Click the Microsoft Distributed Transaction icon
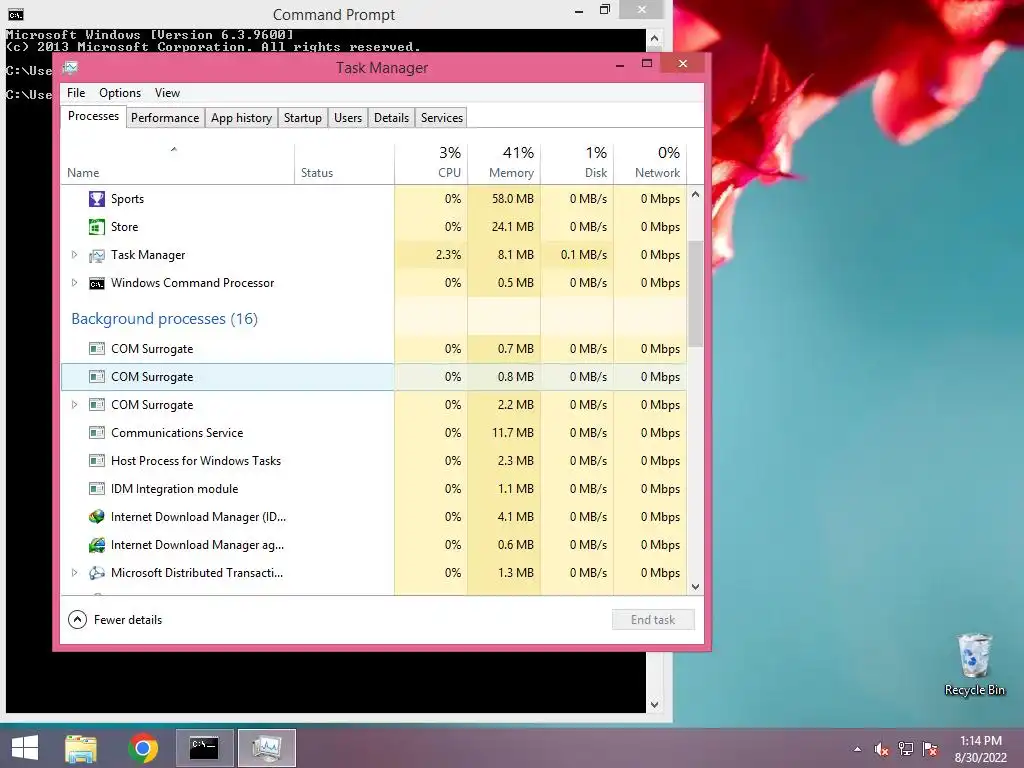Screen dimensions: 1024x768 click(97, 573)
